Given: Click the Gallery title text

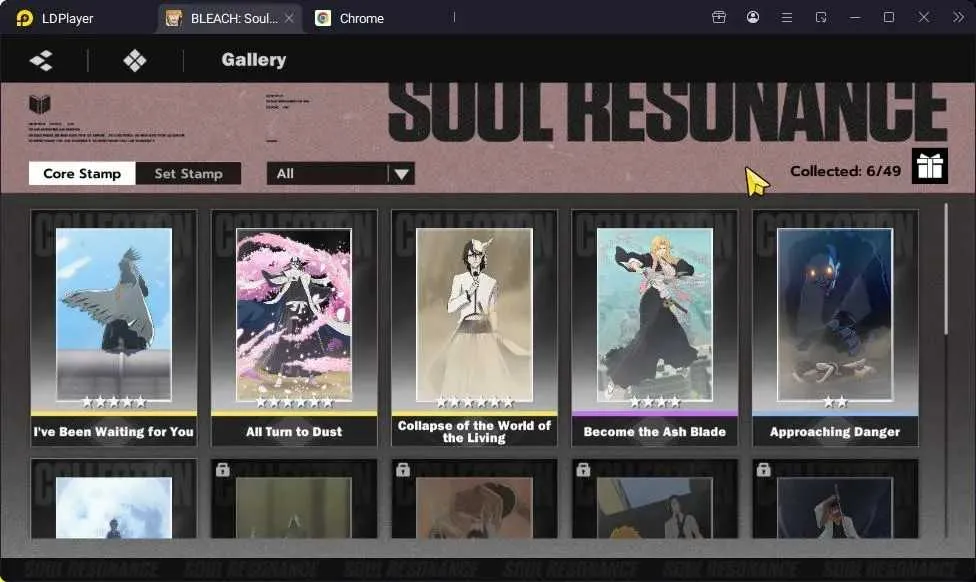Looking at the screenshot, I should (x=254, y=60).
